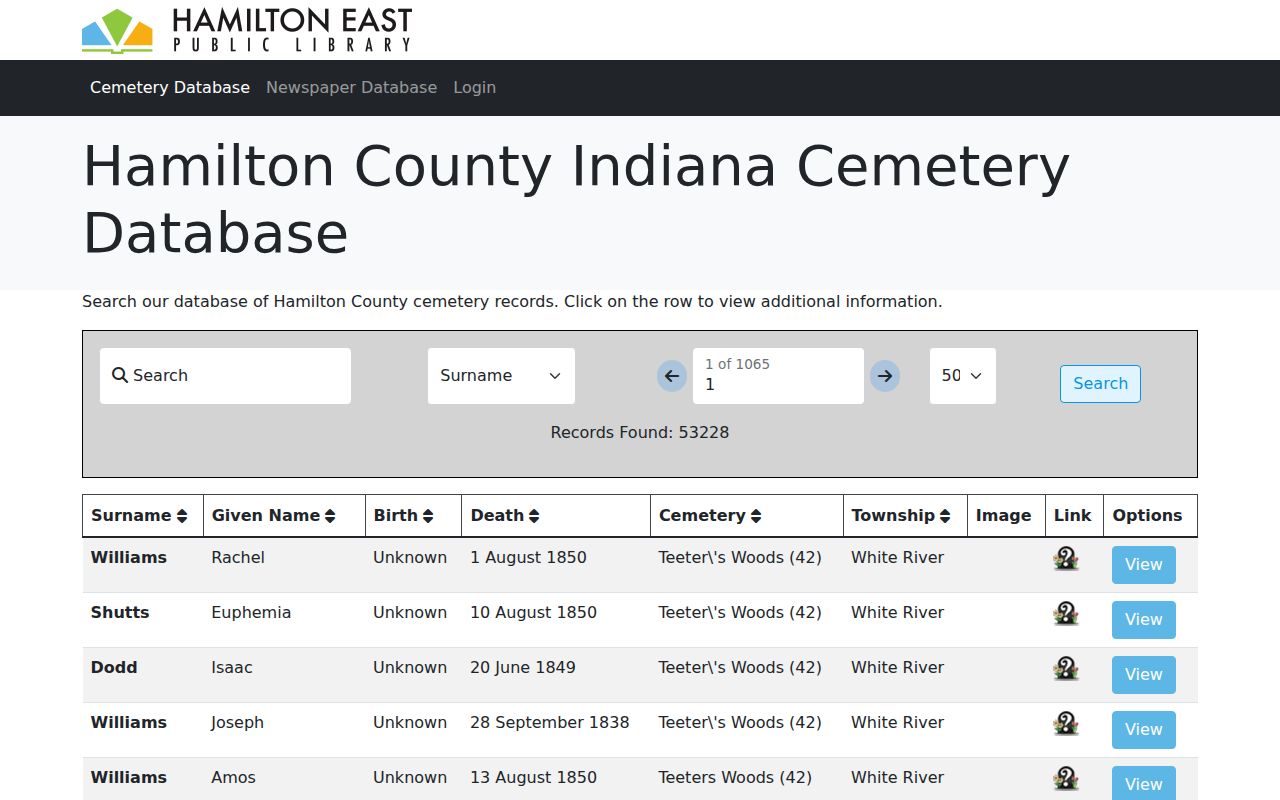Go to next page arrow
Screen dimensions: 1280x800
884,376
